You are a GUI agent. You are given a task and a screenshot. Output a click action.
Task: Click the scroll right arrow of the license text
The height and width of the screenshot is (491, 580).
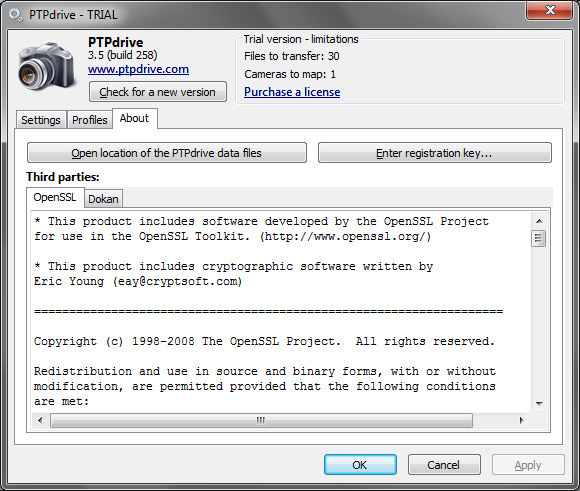tap(521, 420)
